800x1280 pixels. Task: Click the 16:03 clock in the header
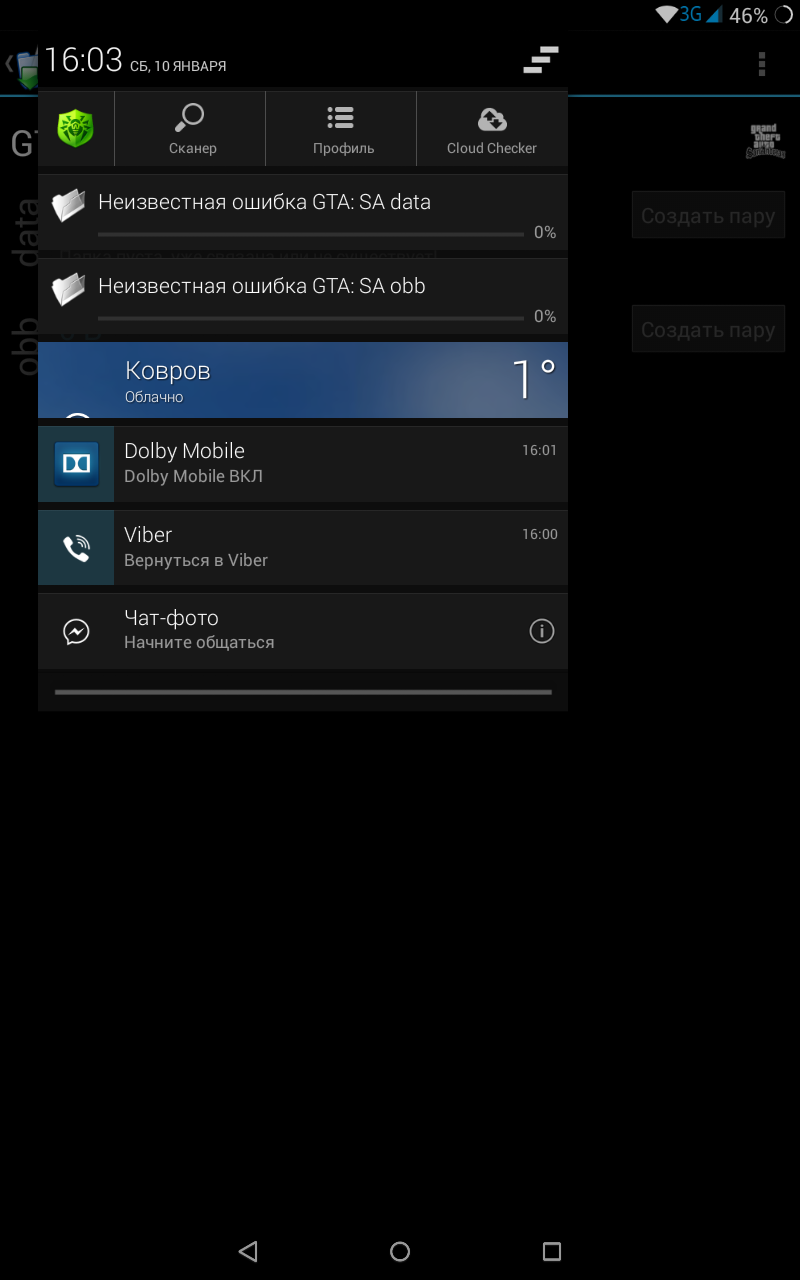click(83, 60)
